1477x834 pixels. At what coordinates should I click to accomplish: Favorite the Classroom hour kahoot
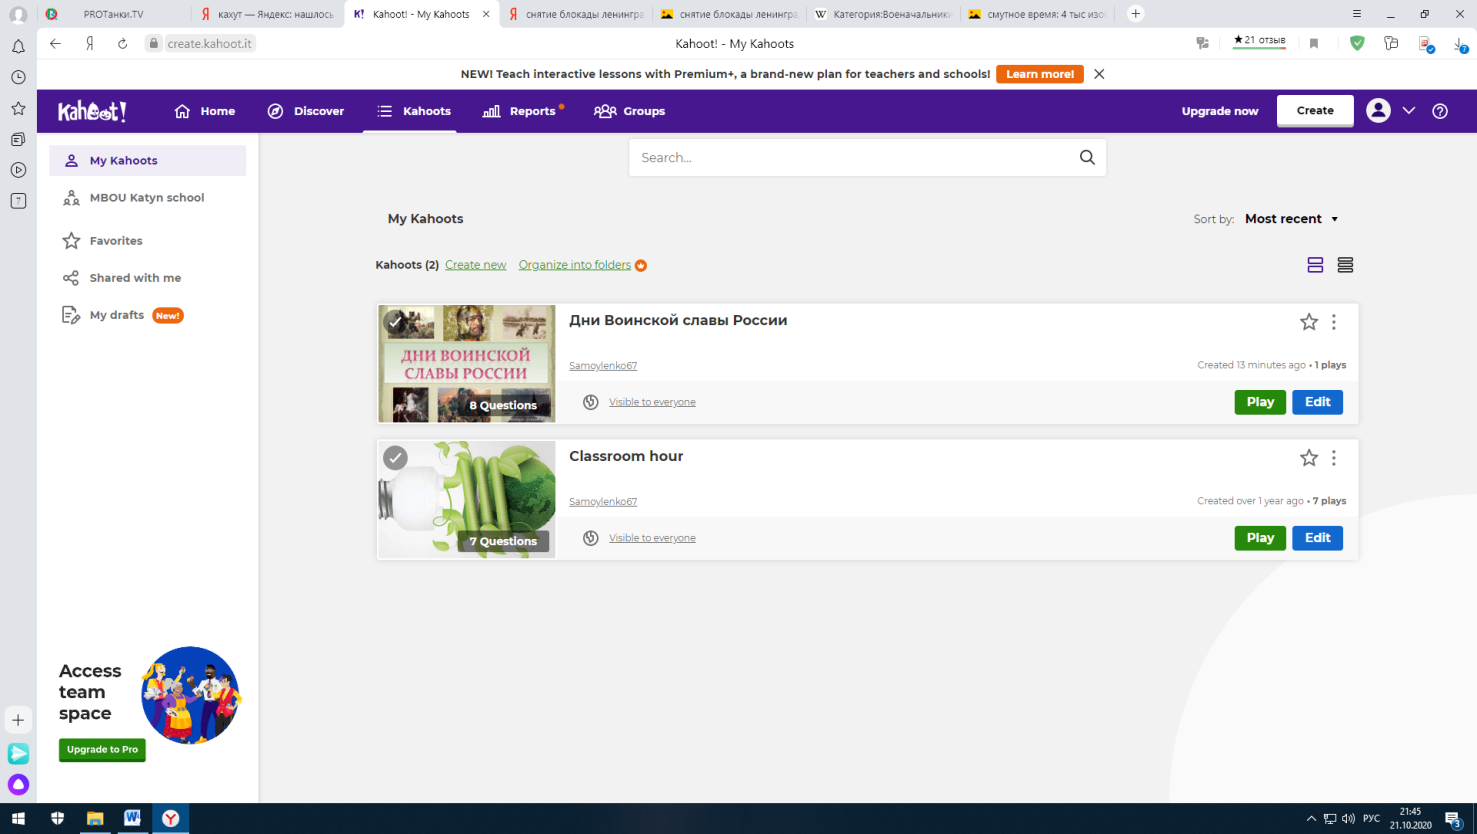tap(1308, 458)
